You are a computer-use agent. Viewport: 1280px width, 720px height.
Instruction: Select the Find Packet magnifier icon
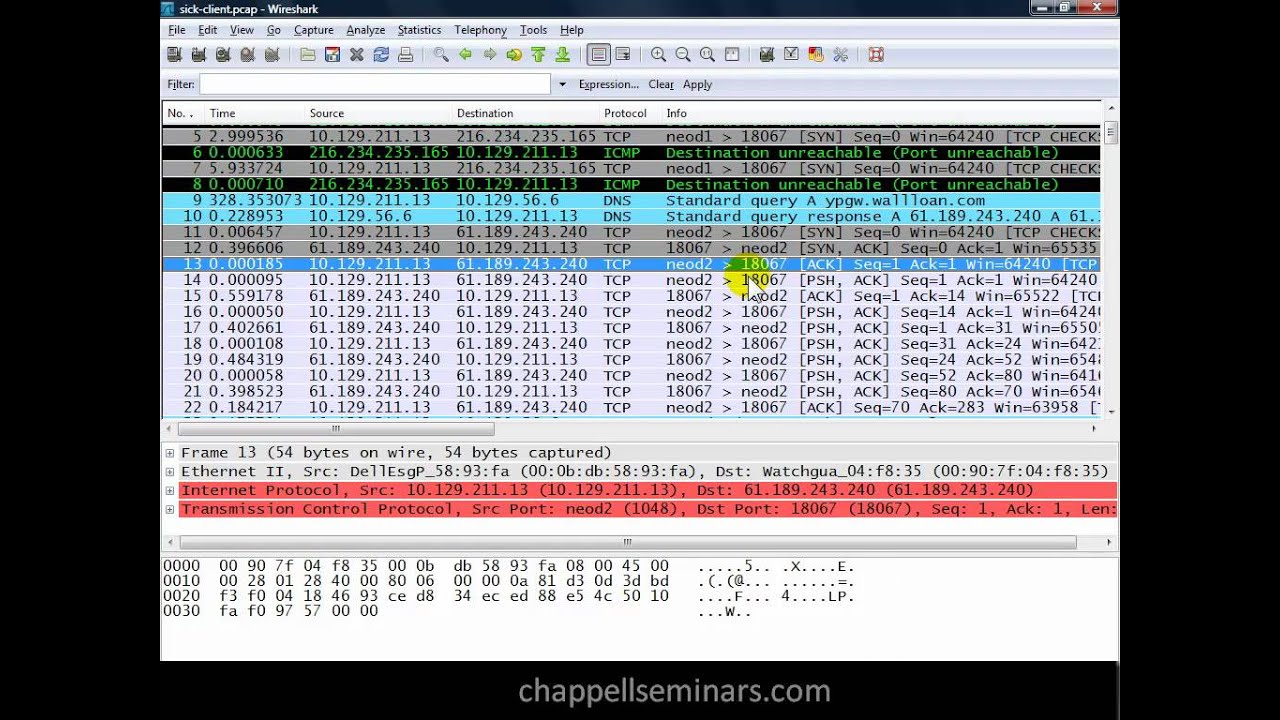(440, 54)
